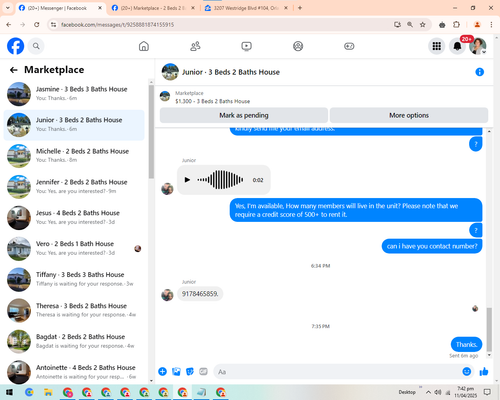The width and height of the screenshot is (500, 400).
Task: Open Jasmine - 3 Beds 3 Baths House chat
Action: (x=74, y=94)
